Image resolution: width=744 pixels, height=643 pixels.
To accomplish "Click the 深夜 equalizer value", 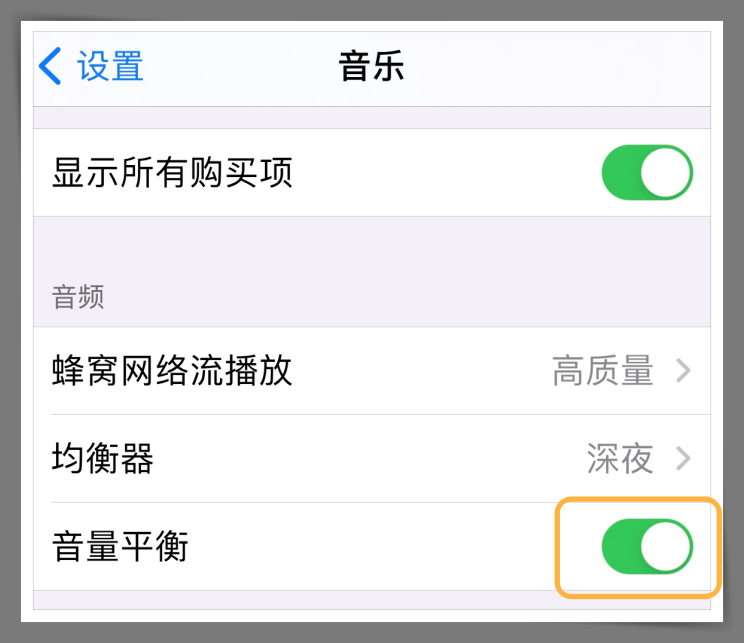I will point(620,458).
